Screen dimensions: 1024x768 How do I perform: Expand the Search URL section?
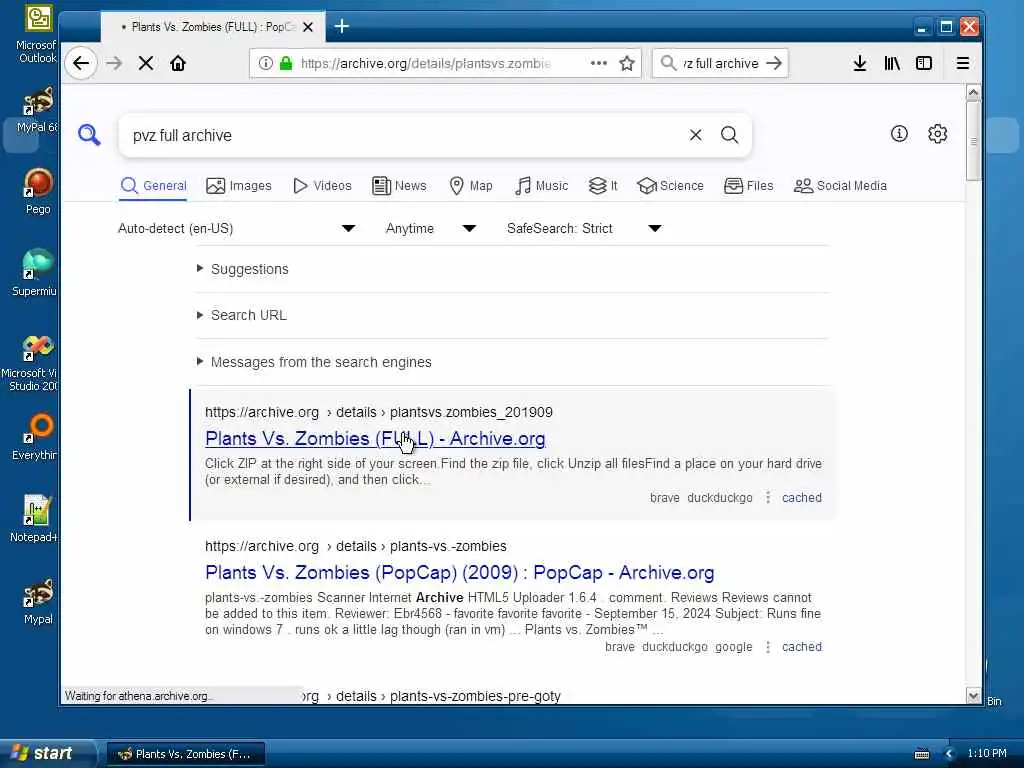pyautogui.click(x=242, y=315)
